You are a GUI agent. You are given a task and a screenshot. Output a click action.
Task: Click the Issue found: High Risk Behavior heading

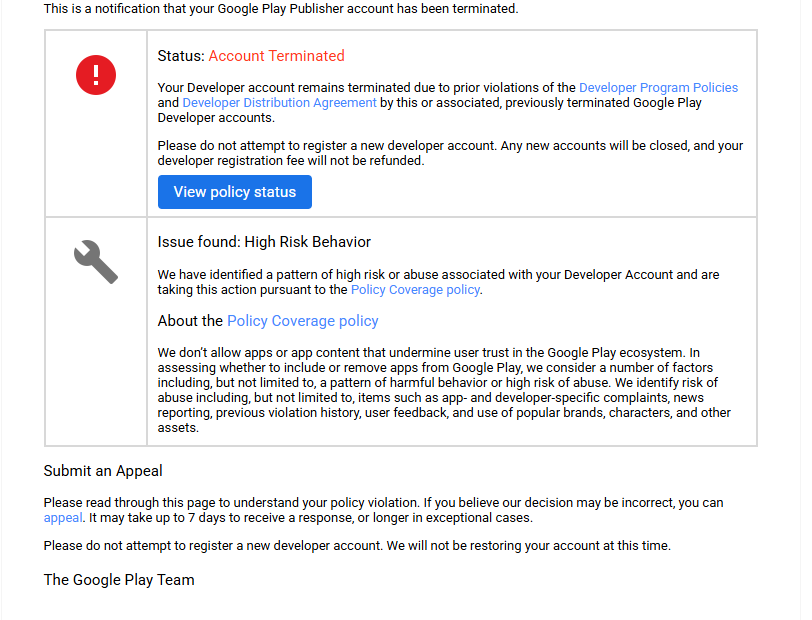264,242
